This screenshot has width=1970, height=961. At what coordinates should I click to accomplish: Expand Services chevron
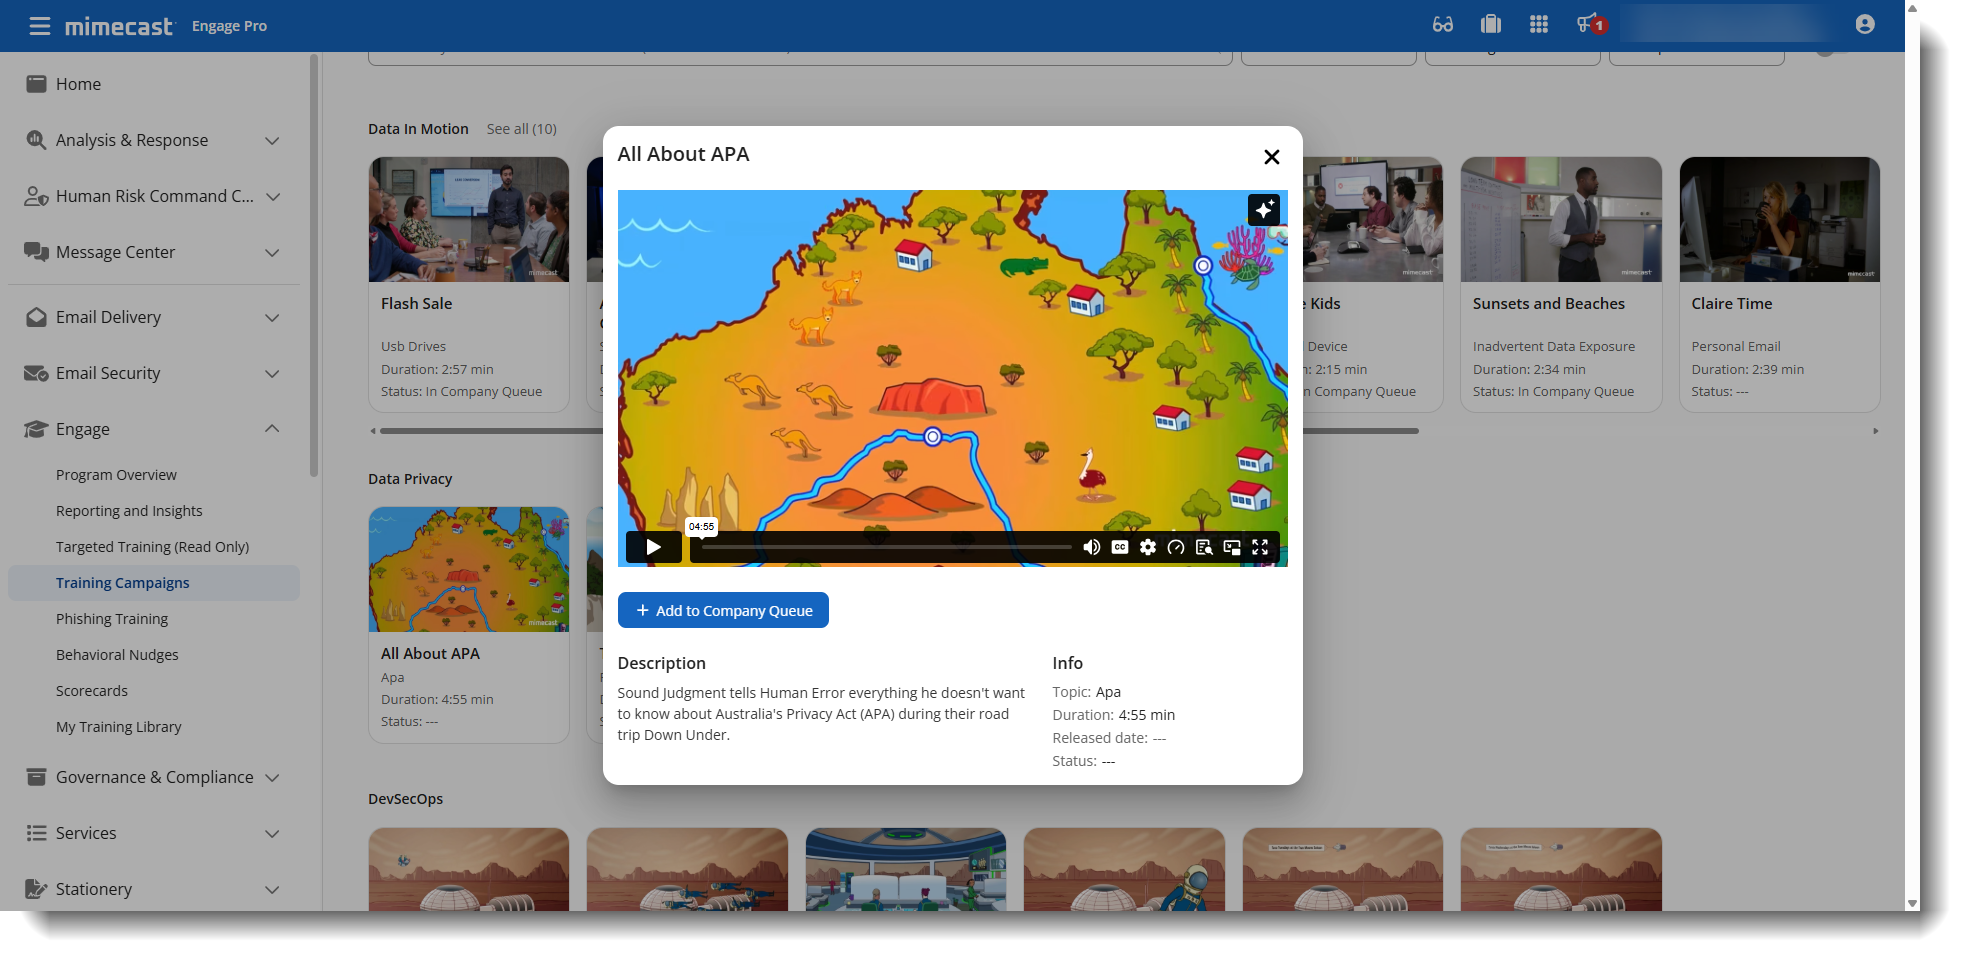272,833
